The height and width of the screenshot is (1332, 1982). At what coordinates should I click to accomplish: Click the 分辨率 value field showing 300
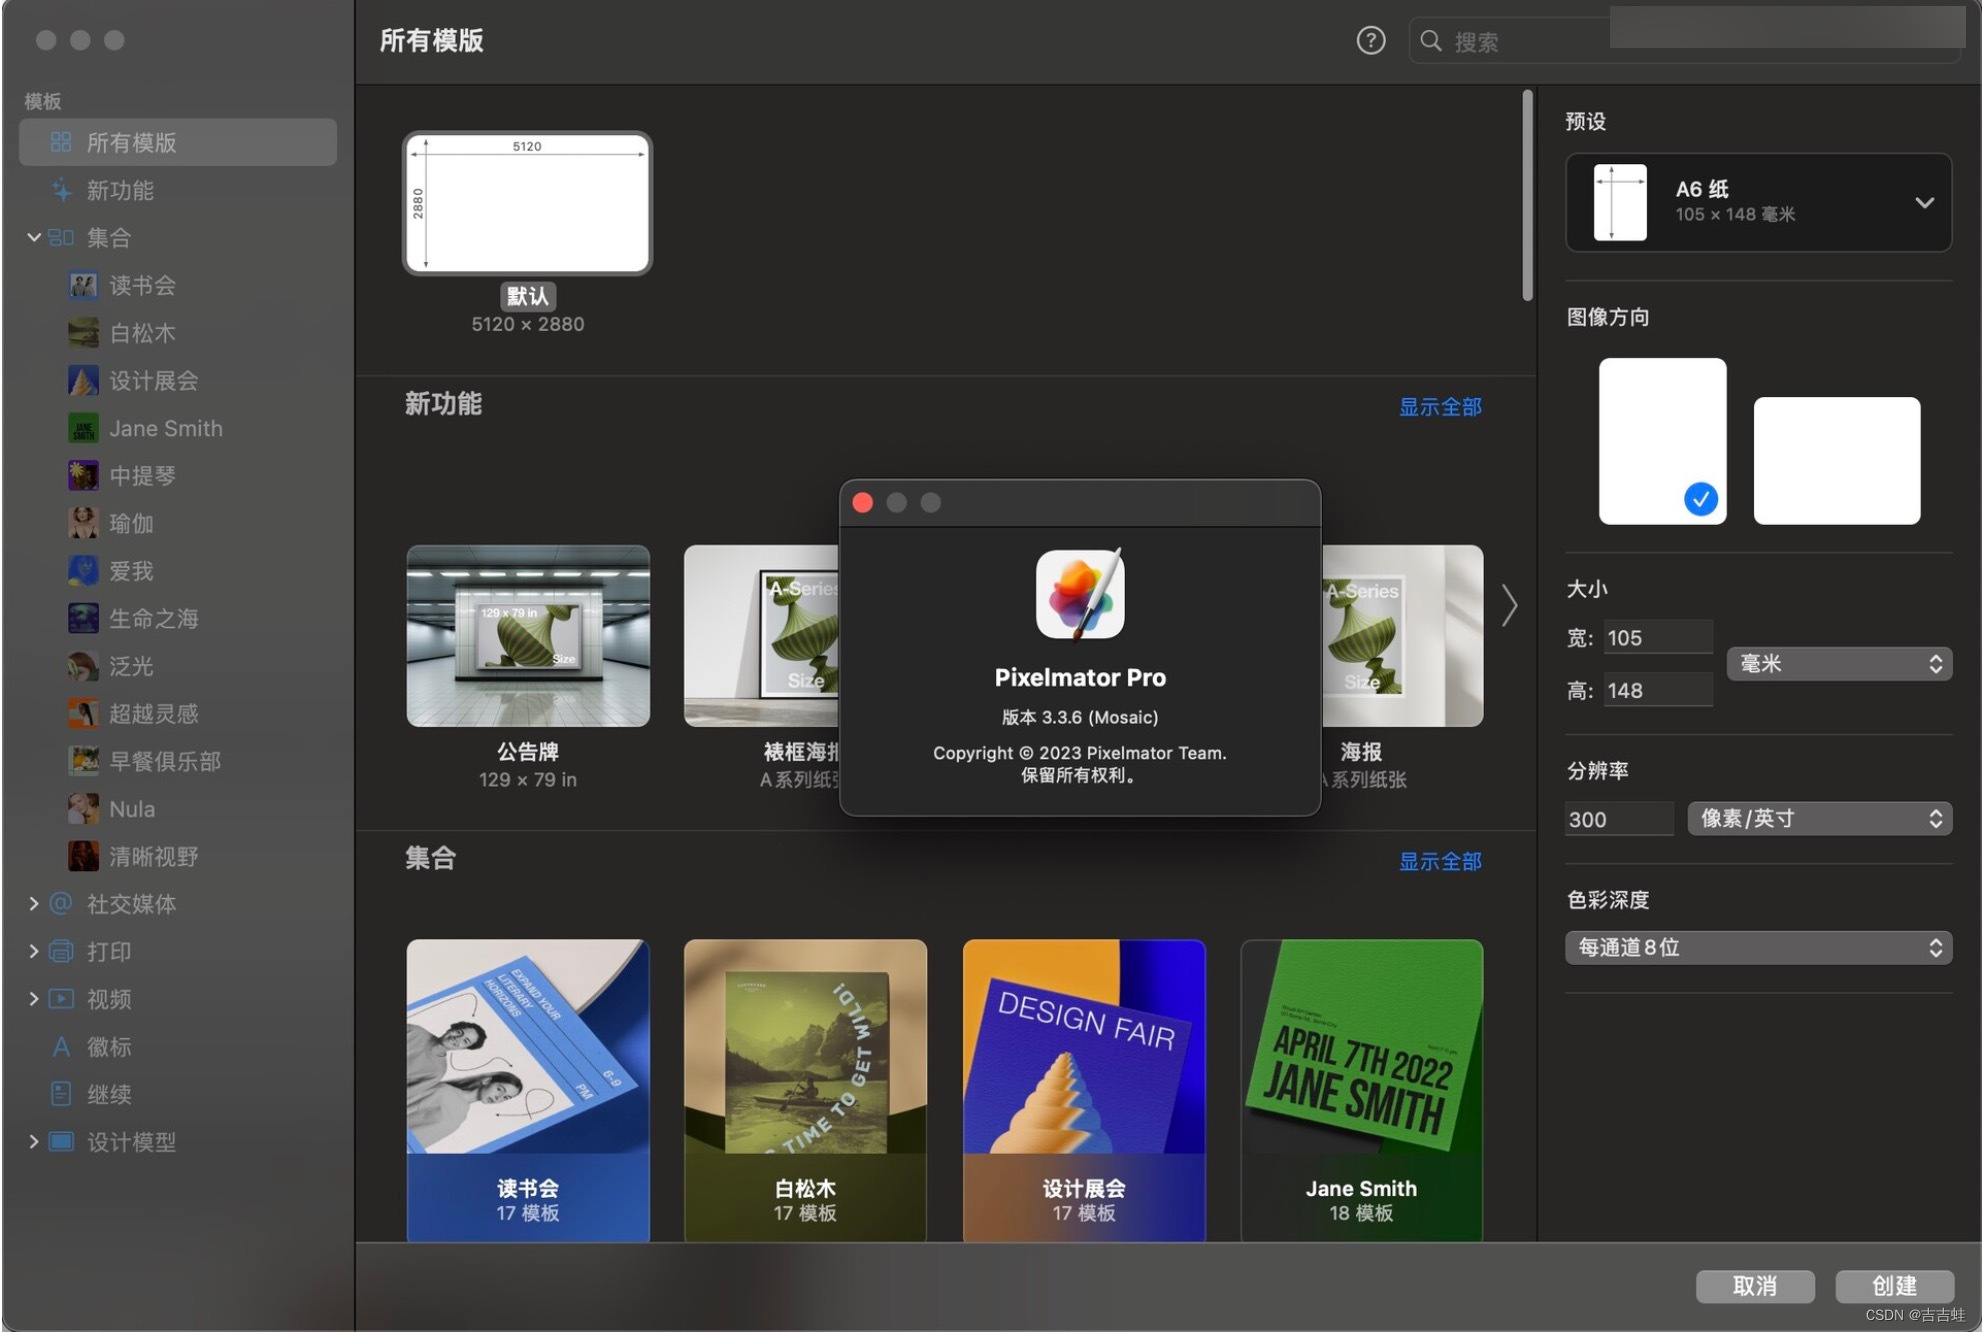coord(1617,819)
